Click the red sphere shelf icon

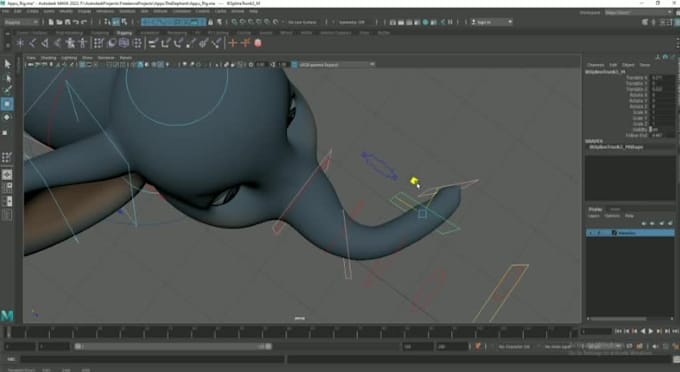(258, 43)
